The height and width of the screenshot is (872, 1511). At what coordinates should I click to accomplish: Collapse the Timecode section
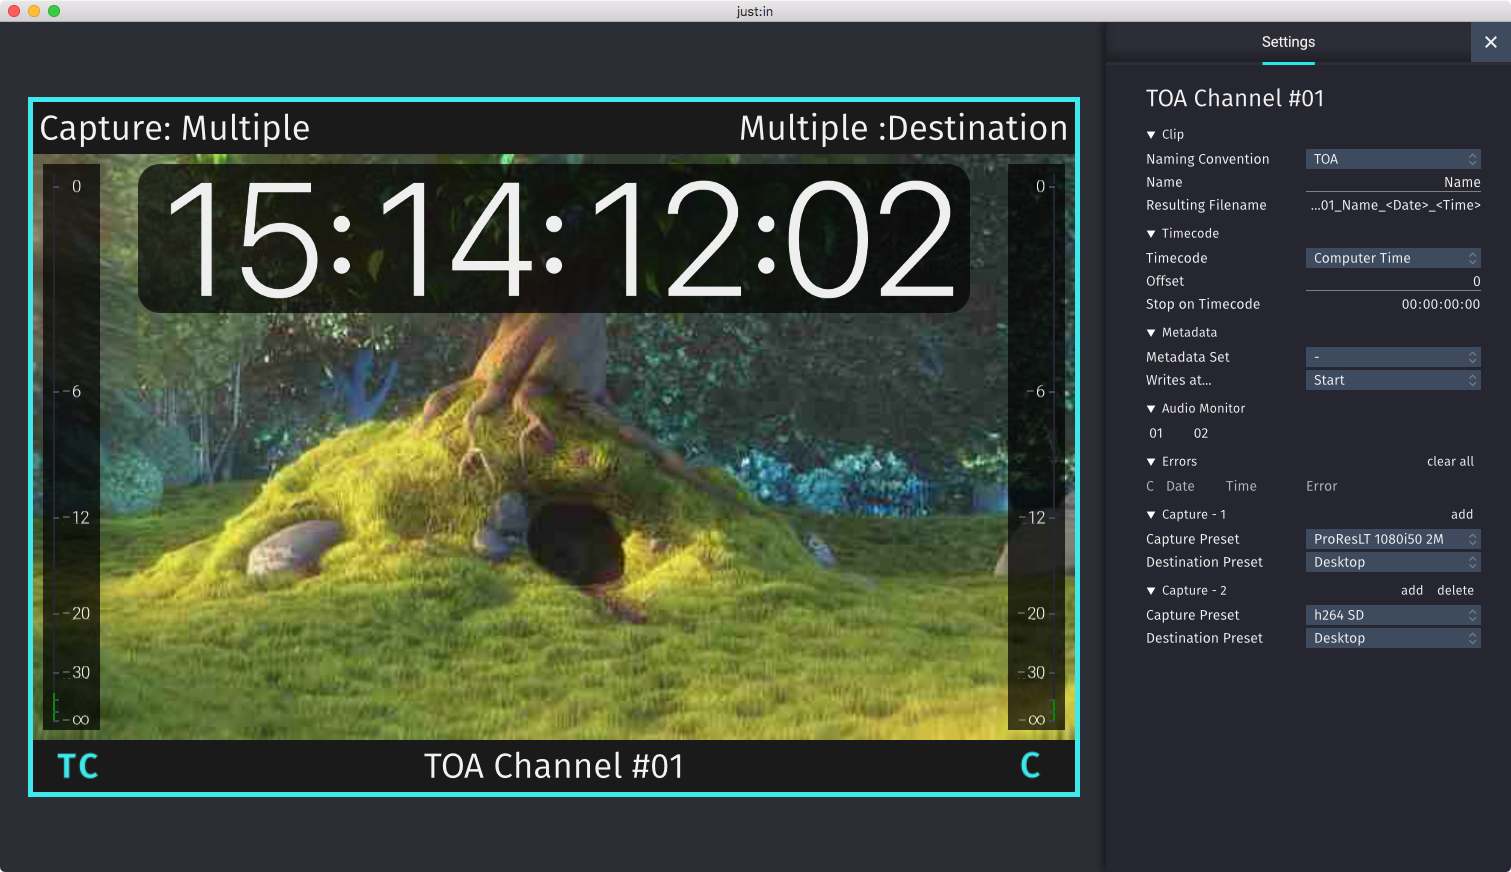click(x=1151, y=234)
